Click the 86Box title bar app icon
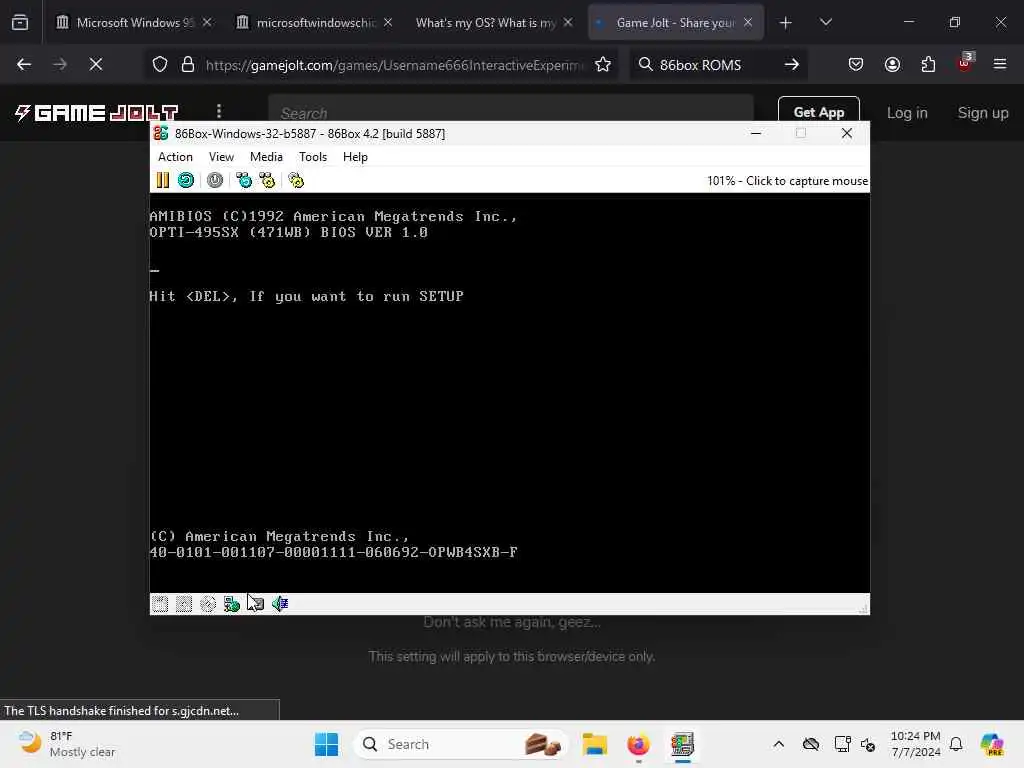The height and width of the screenshot is (768, 1024). click(161, 133)
